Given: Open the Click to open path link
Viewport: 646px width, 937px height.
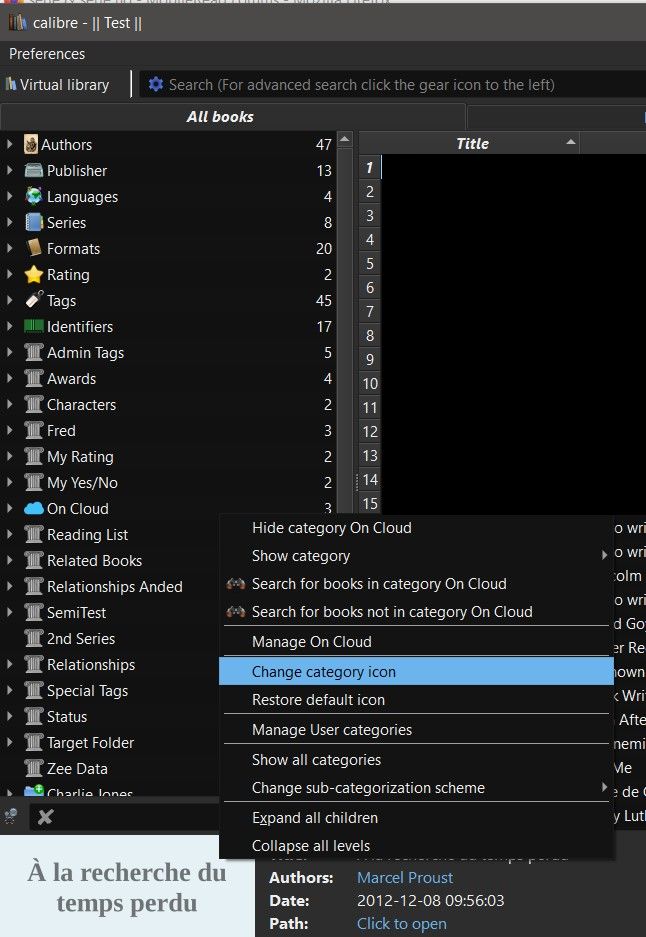Looking at the screenshot, I should (401, 924).
